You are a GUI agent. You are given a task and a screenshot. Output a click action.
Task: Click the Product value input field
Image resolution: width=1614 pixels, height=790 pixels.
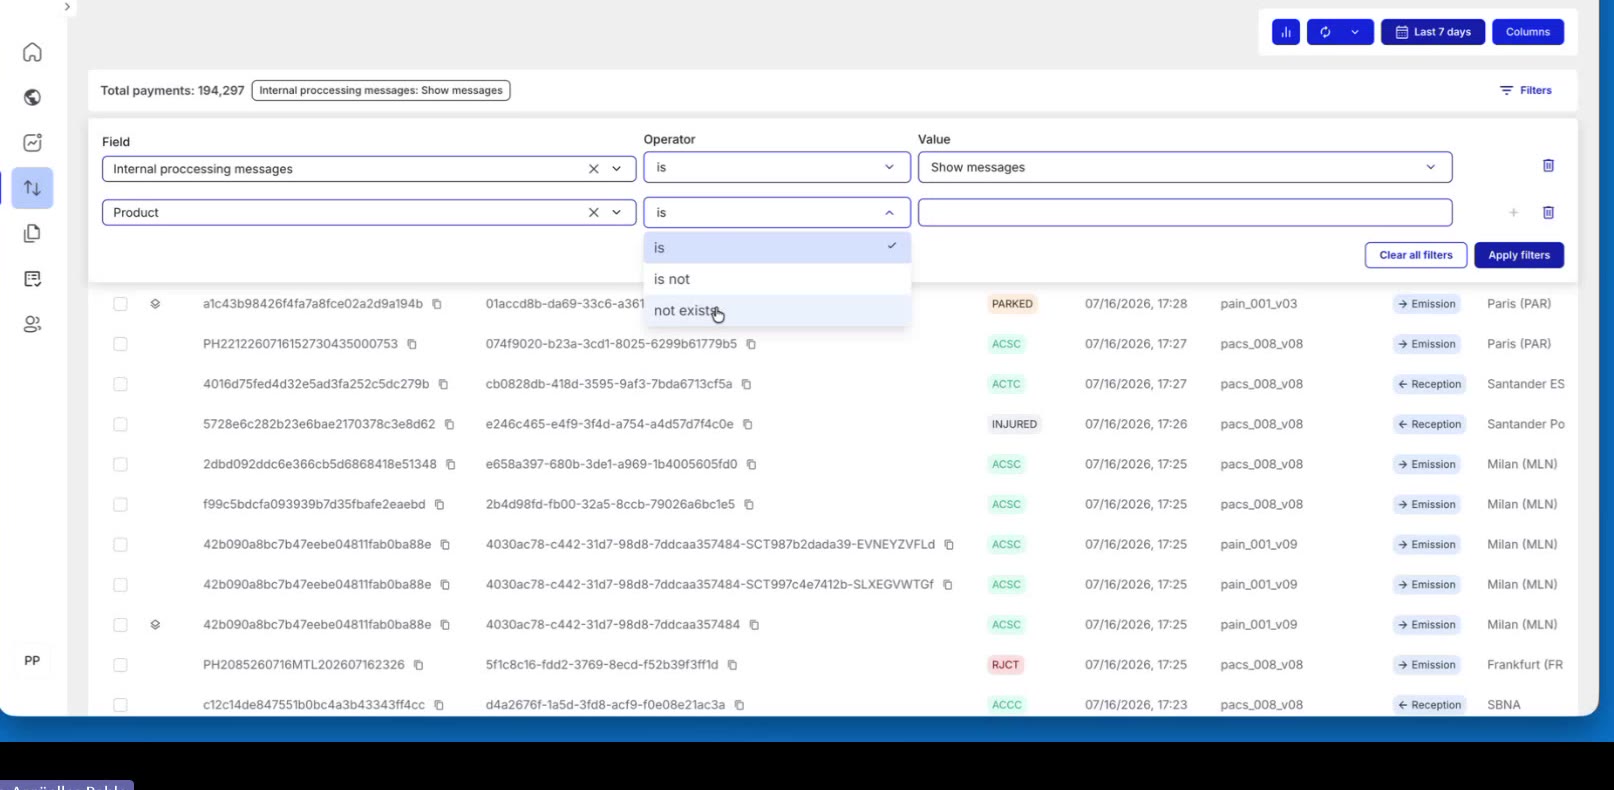point(1185,212)
